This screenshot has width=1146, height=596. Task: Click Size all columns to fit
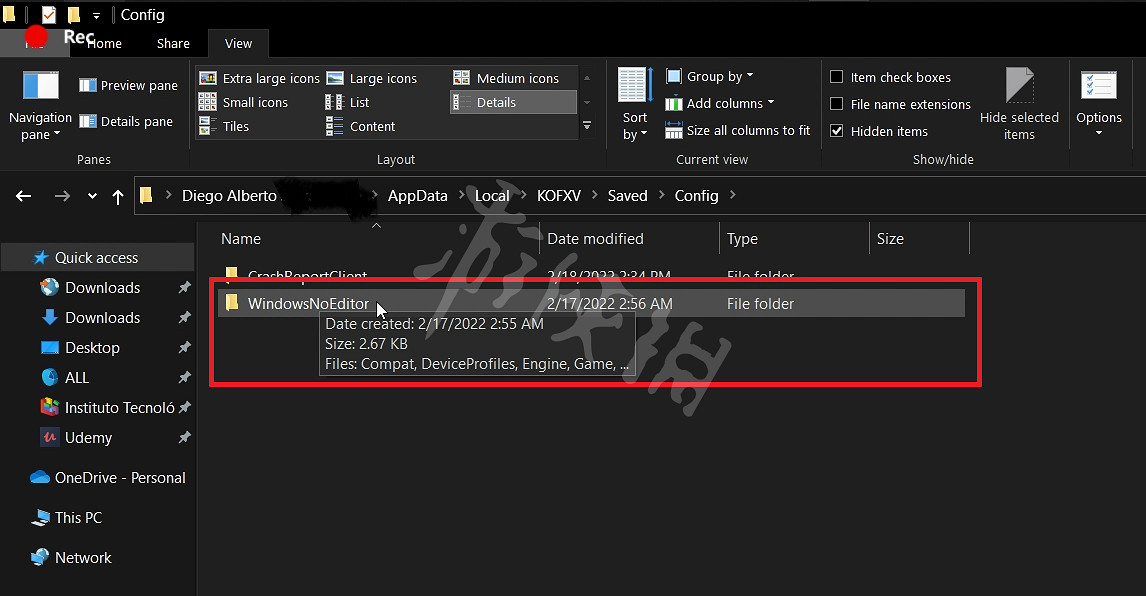[x=738, y=130]
